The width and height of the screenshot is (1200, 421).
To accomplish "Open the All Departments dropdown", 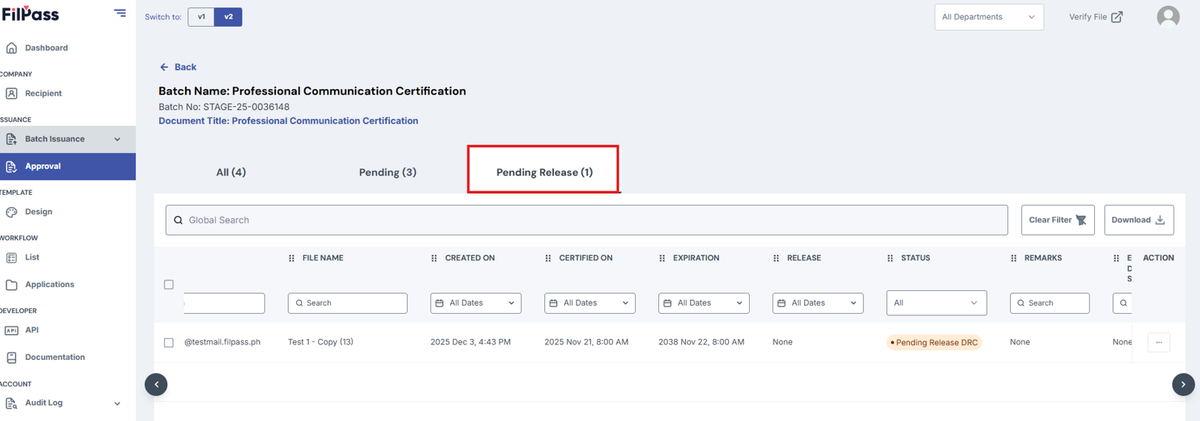I will tap(989, 17).
